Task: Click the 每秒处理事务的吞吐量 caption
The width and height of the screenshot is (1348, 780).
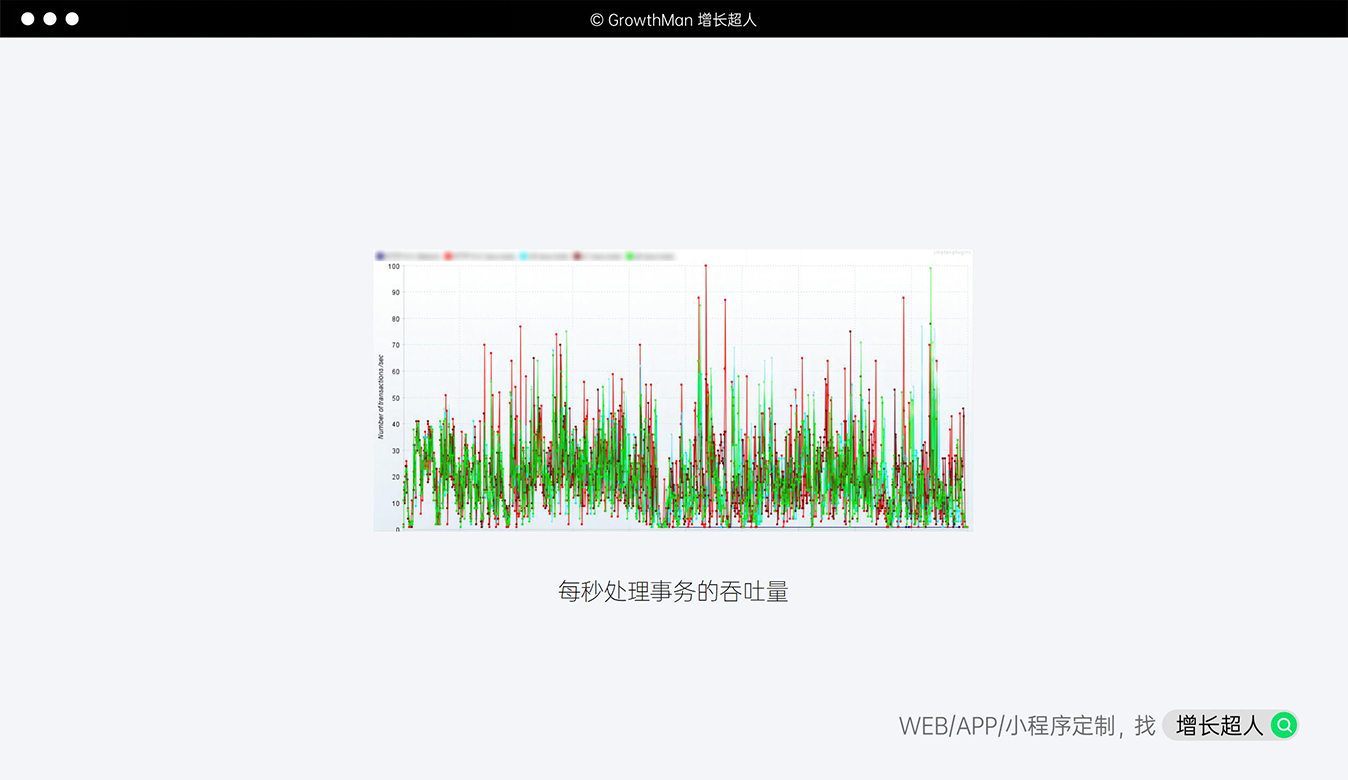Action: 673,591
